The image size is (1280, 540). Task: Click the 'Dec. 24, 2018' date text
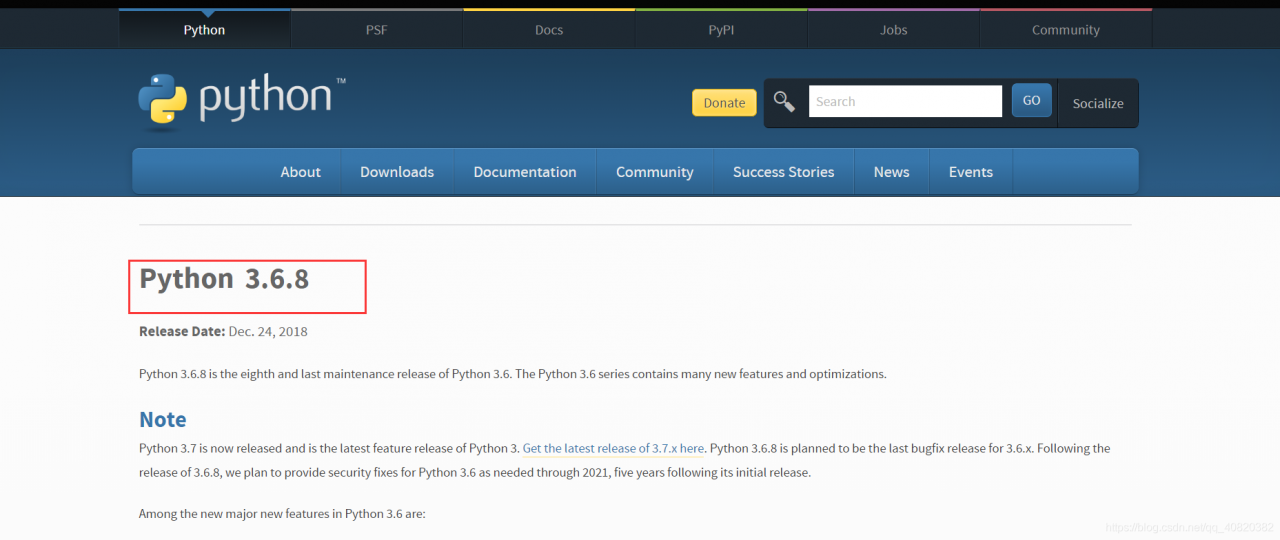pos(268,331)
